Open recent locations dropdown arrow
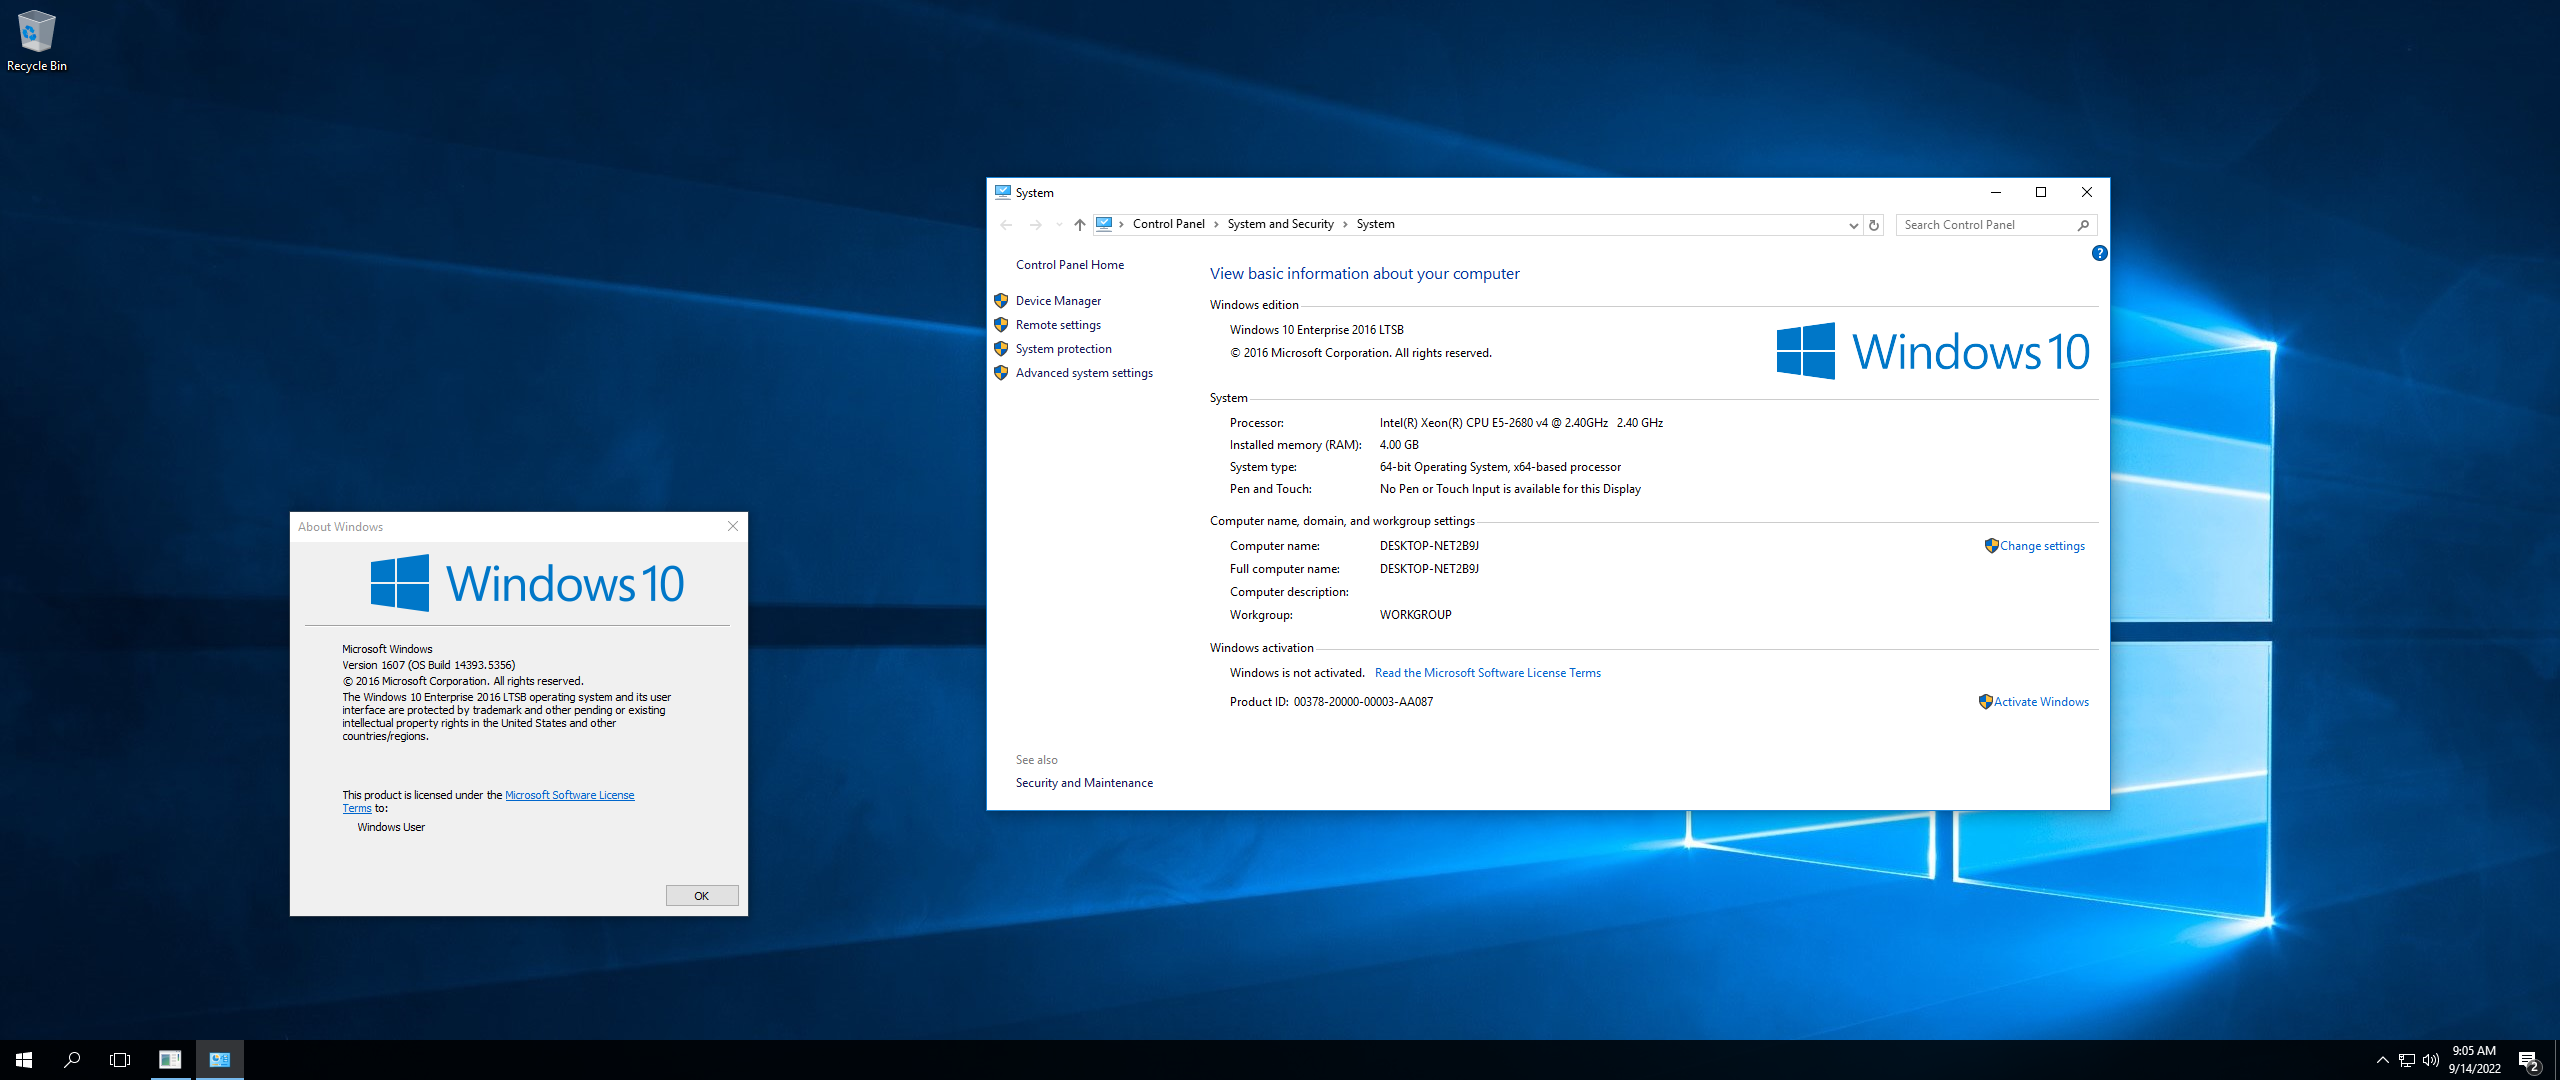 (1059, 225)
